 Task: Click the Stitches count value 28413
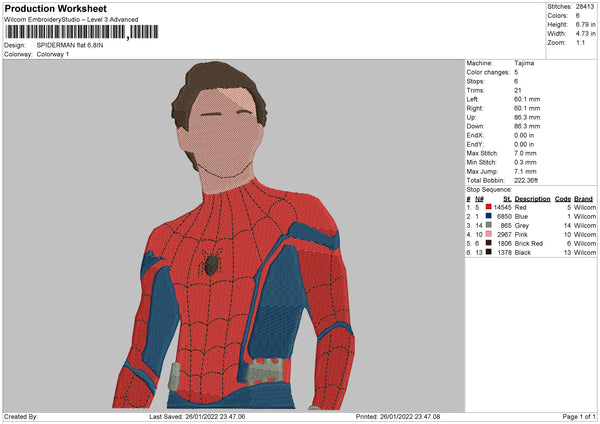(x=586, y=6)
